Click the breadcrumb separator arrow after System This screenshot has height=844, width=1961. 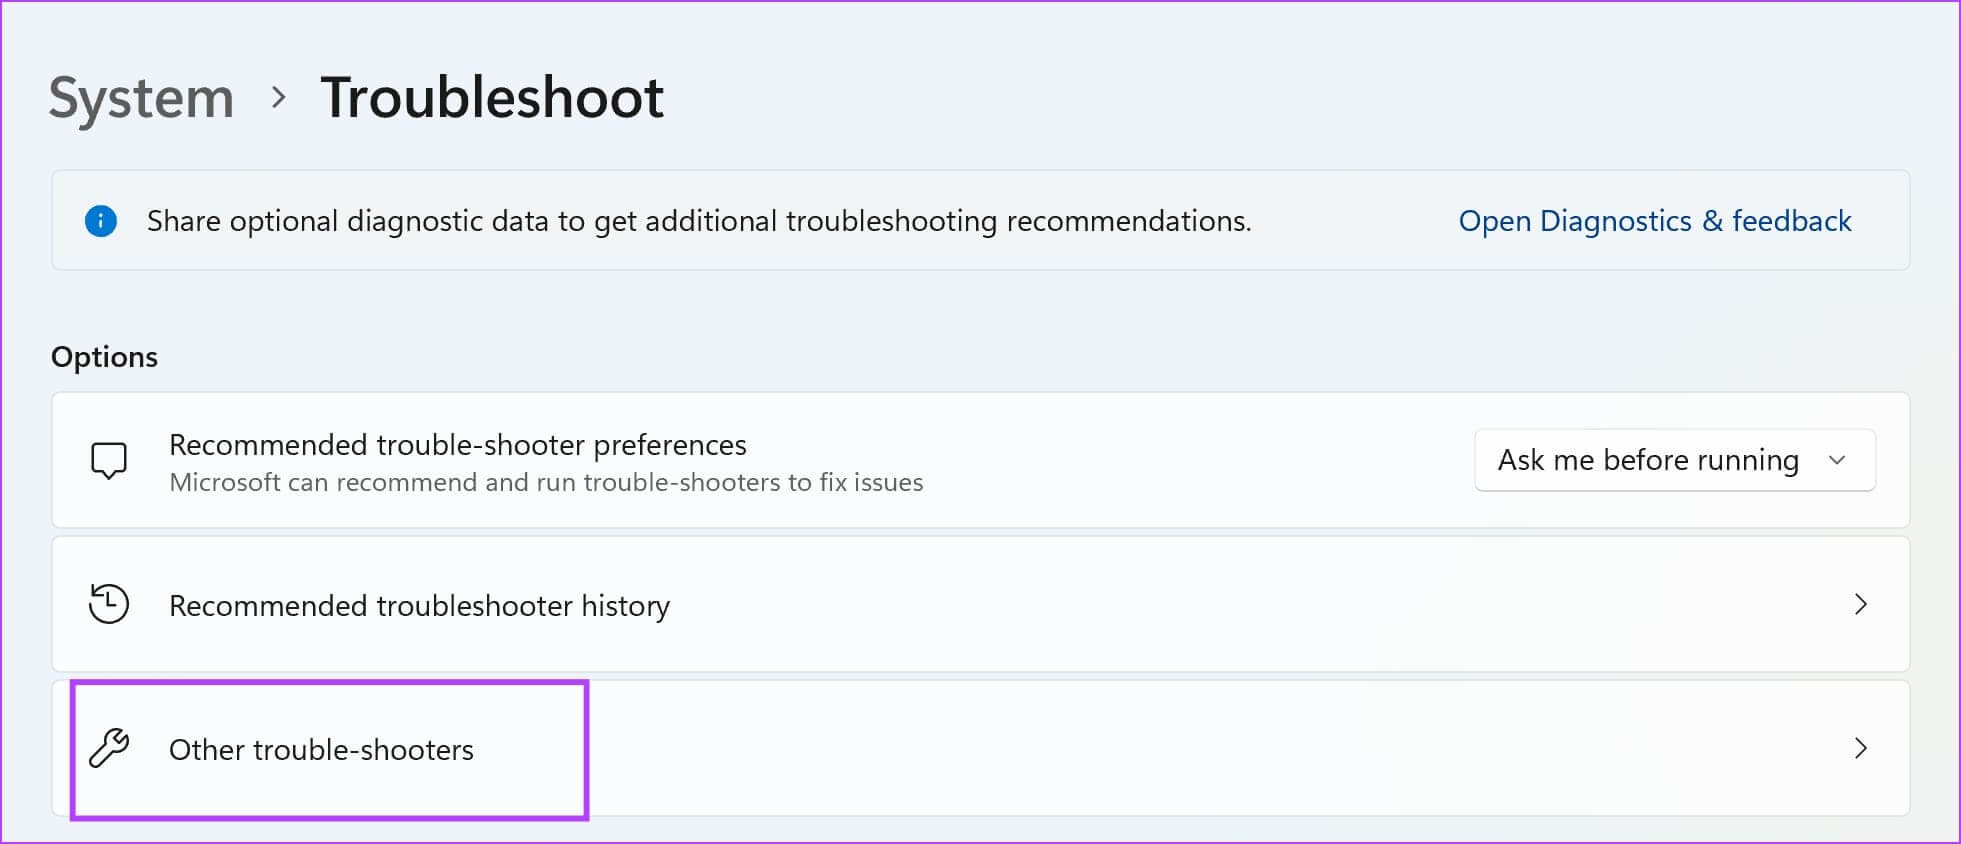[x=279, y=98]
